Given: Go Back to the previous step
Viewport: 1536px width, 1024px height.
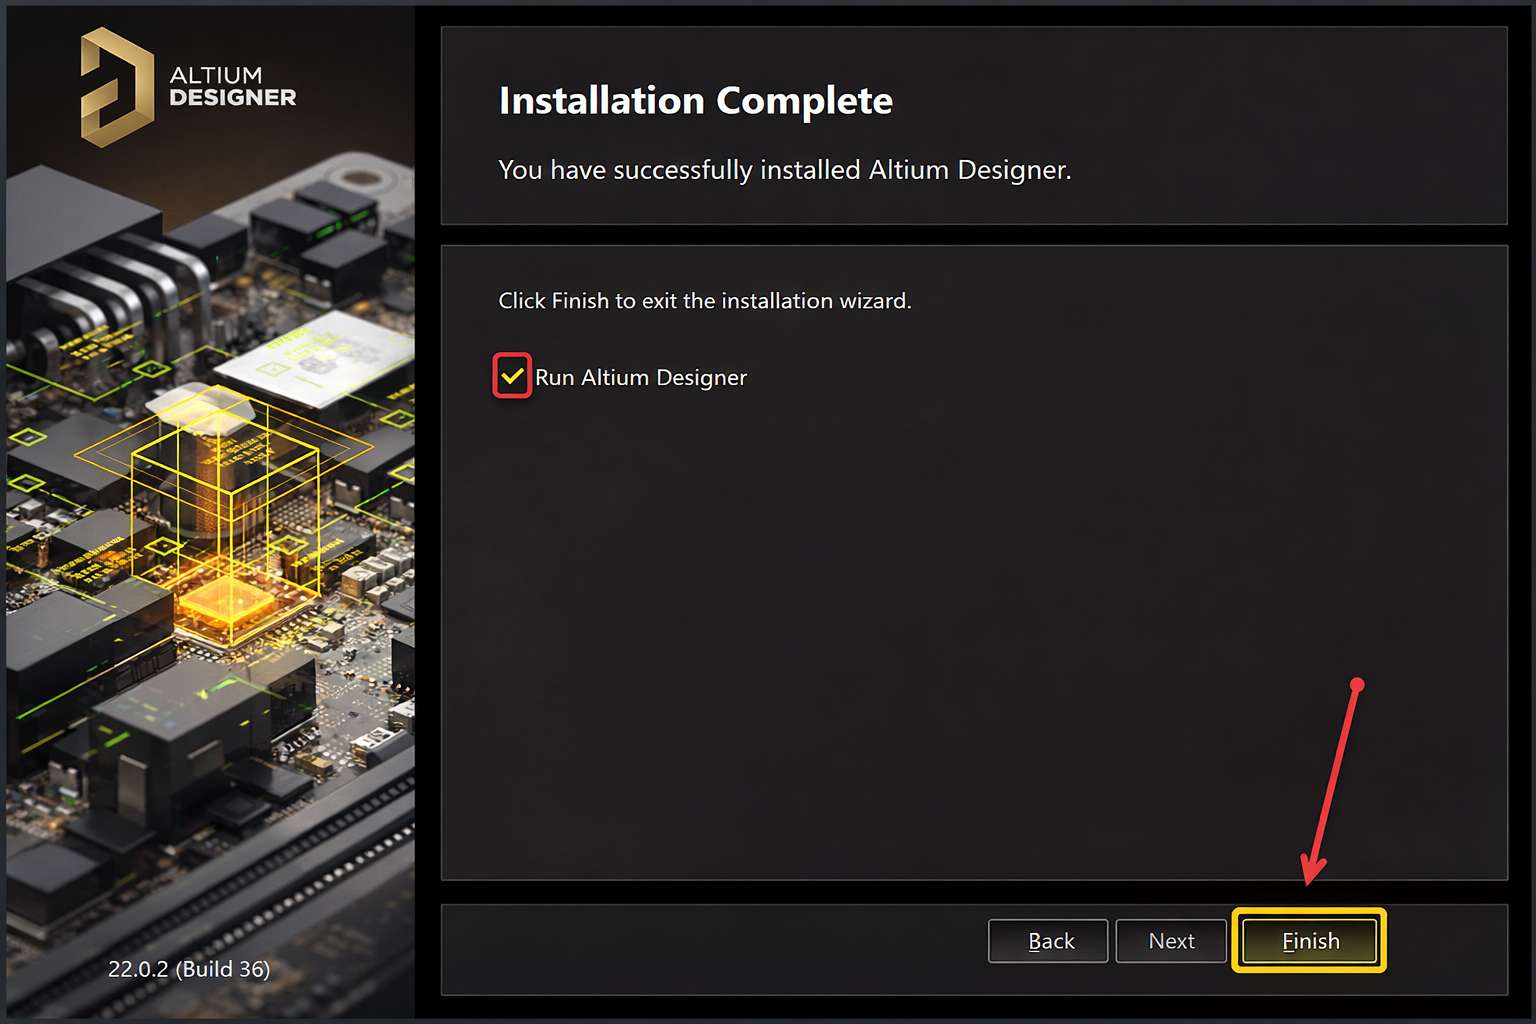Looking at the screenshot, I should click(1048, 941).
